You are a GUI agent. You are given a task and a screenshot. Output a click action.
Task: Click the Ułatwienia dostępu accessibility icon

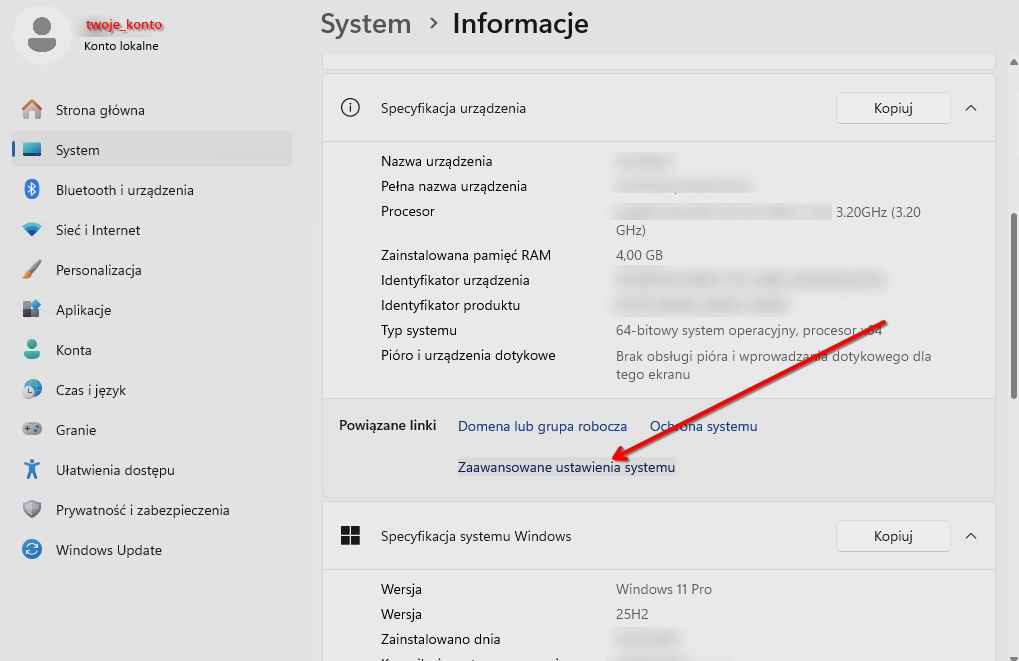(x=32, y=470)
